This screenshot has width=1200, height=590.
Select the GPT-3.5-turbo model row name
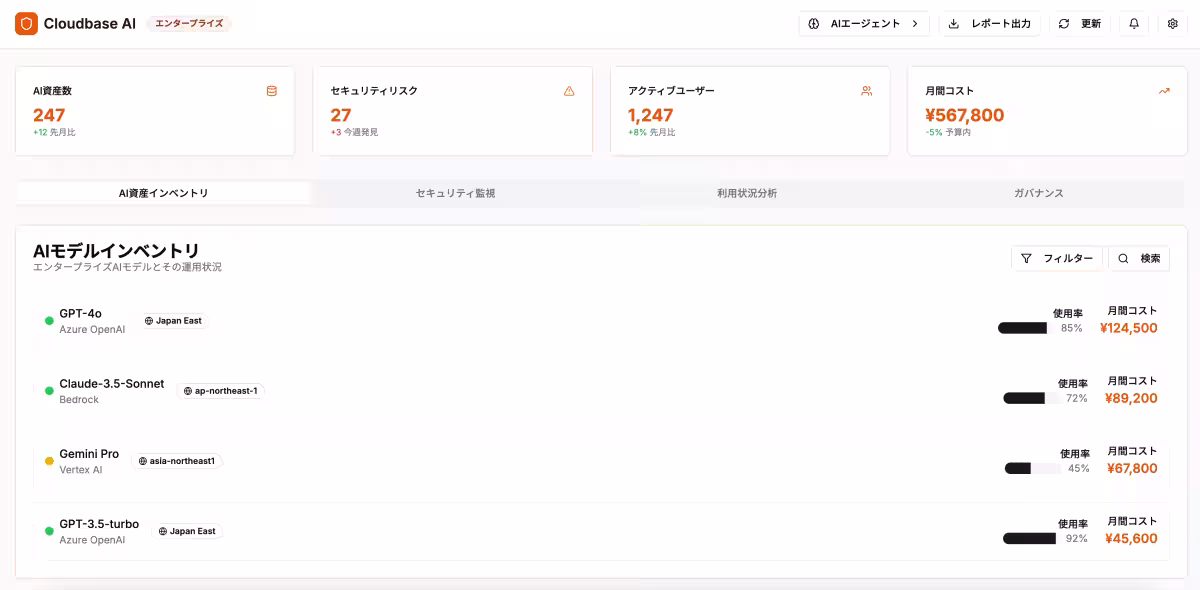click(99, 524)
